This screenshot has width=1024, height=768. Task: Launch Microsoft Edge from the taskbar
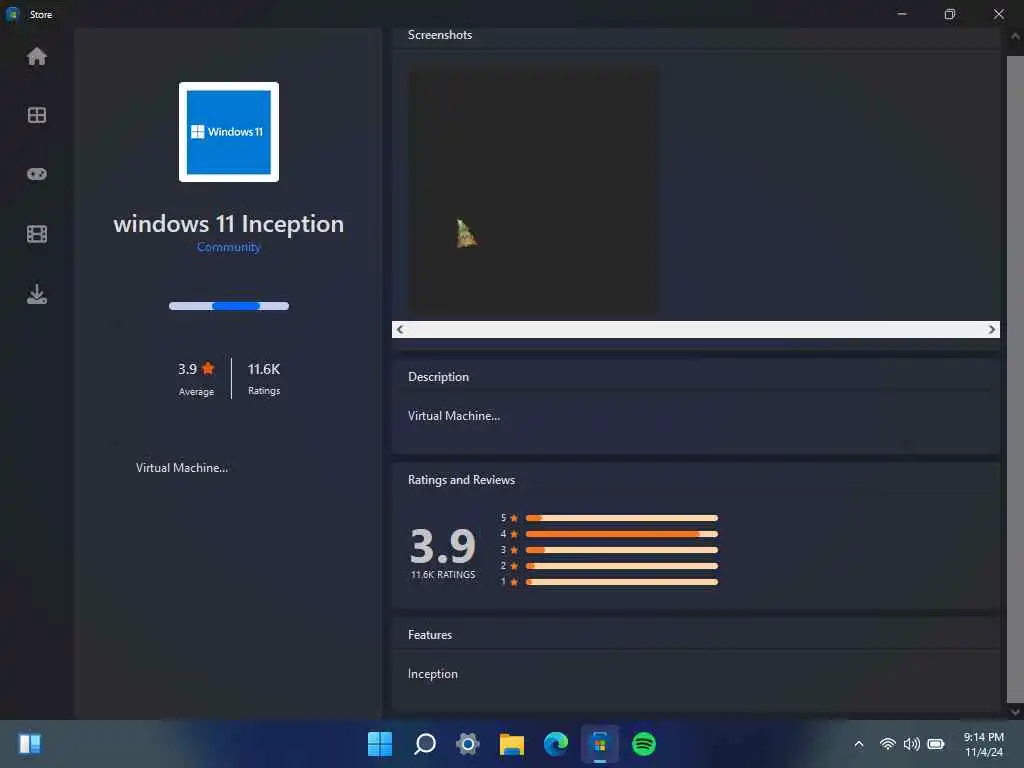click(556, 744)
